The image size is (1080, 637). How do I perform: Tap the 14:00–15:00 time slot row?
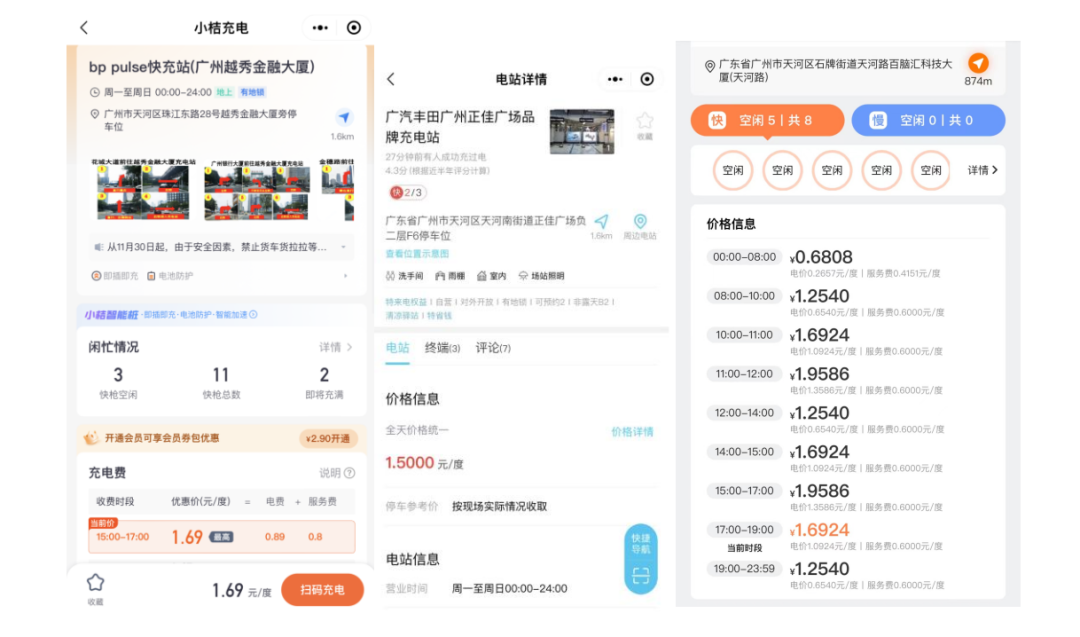[x=847, y=458]
